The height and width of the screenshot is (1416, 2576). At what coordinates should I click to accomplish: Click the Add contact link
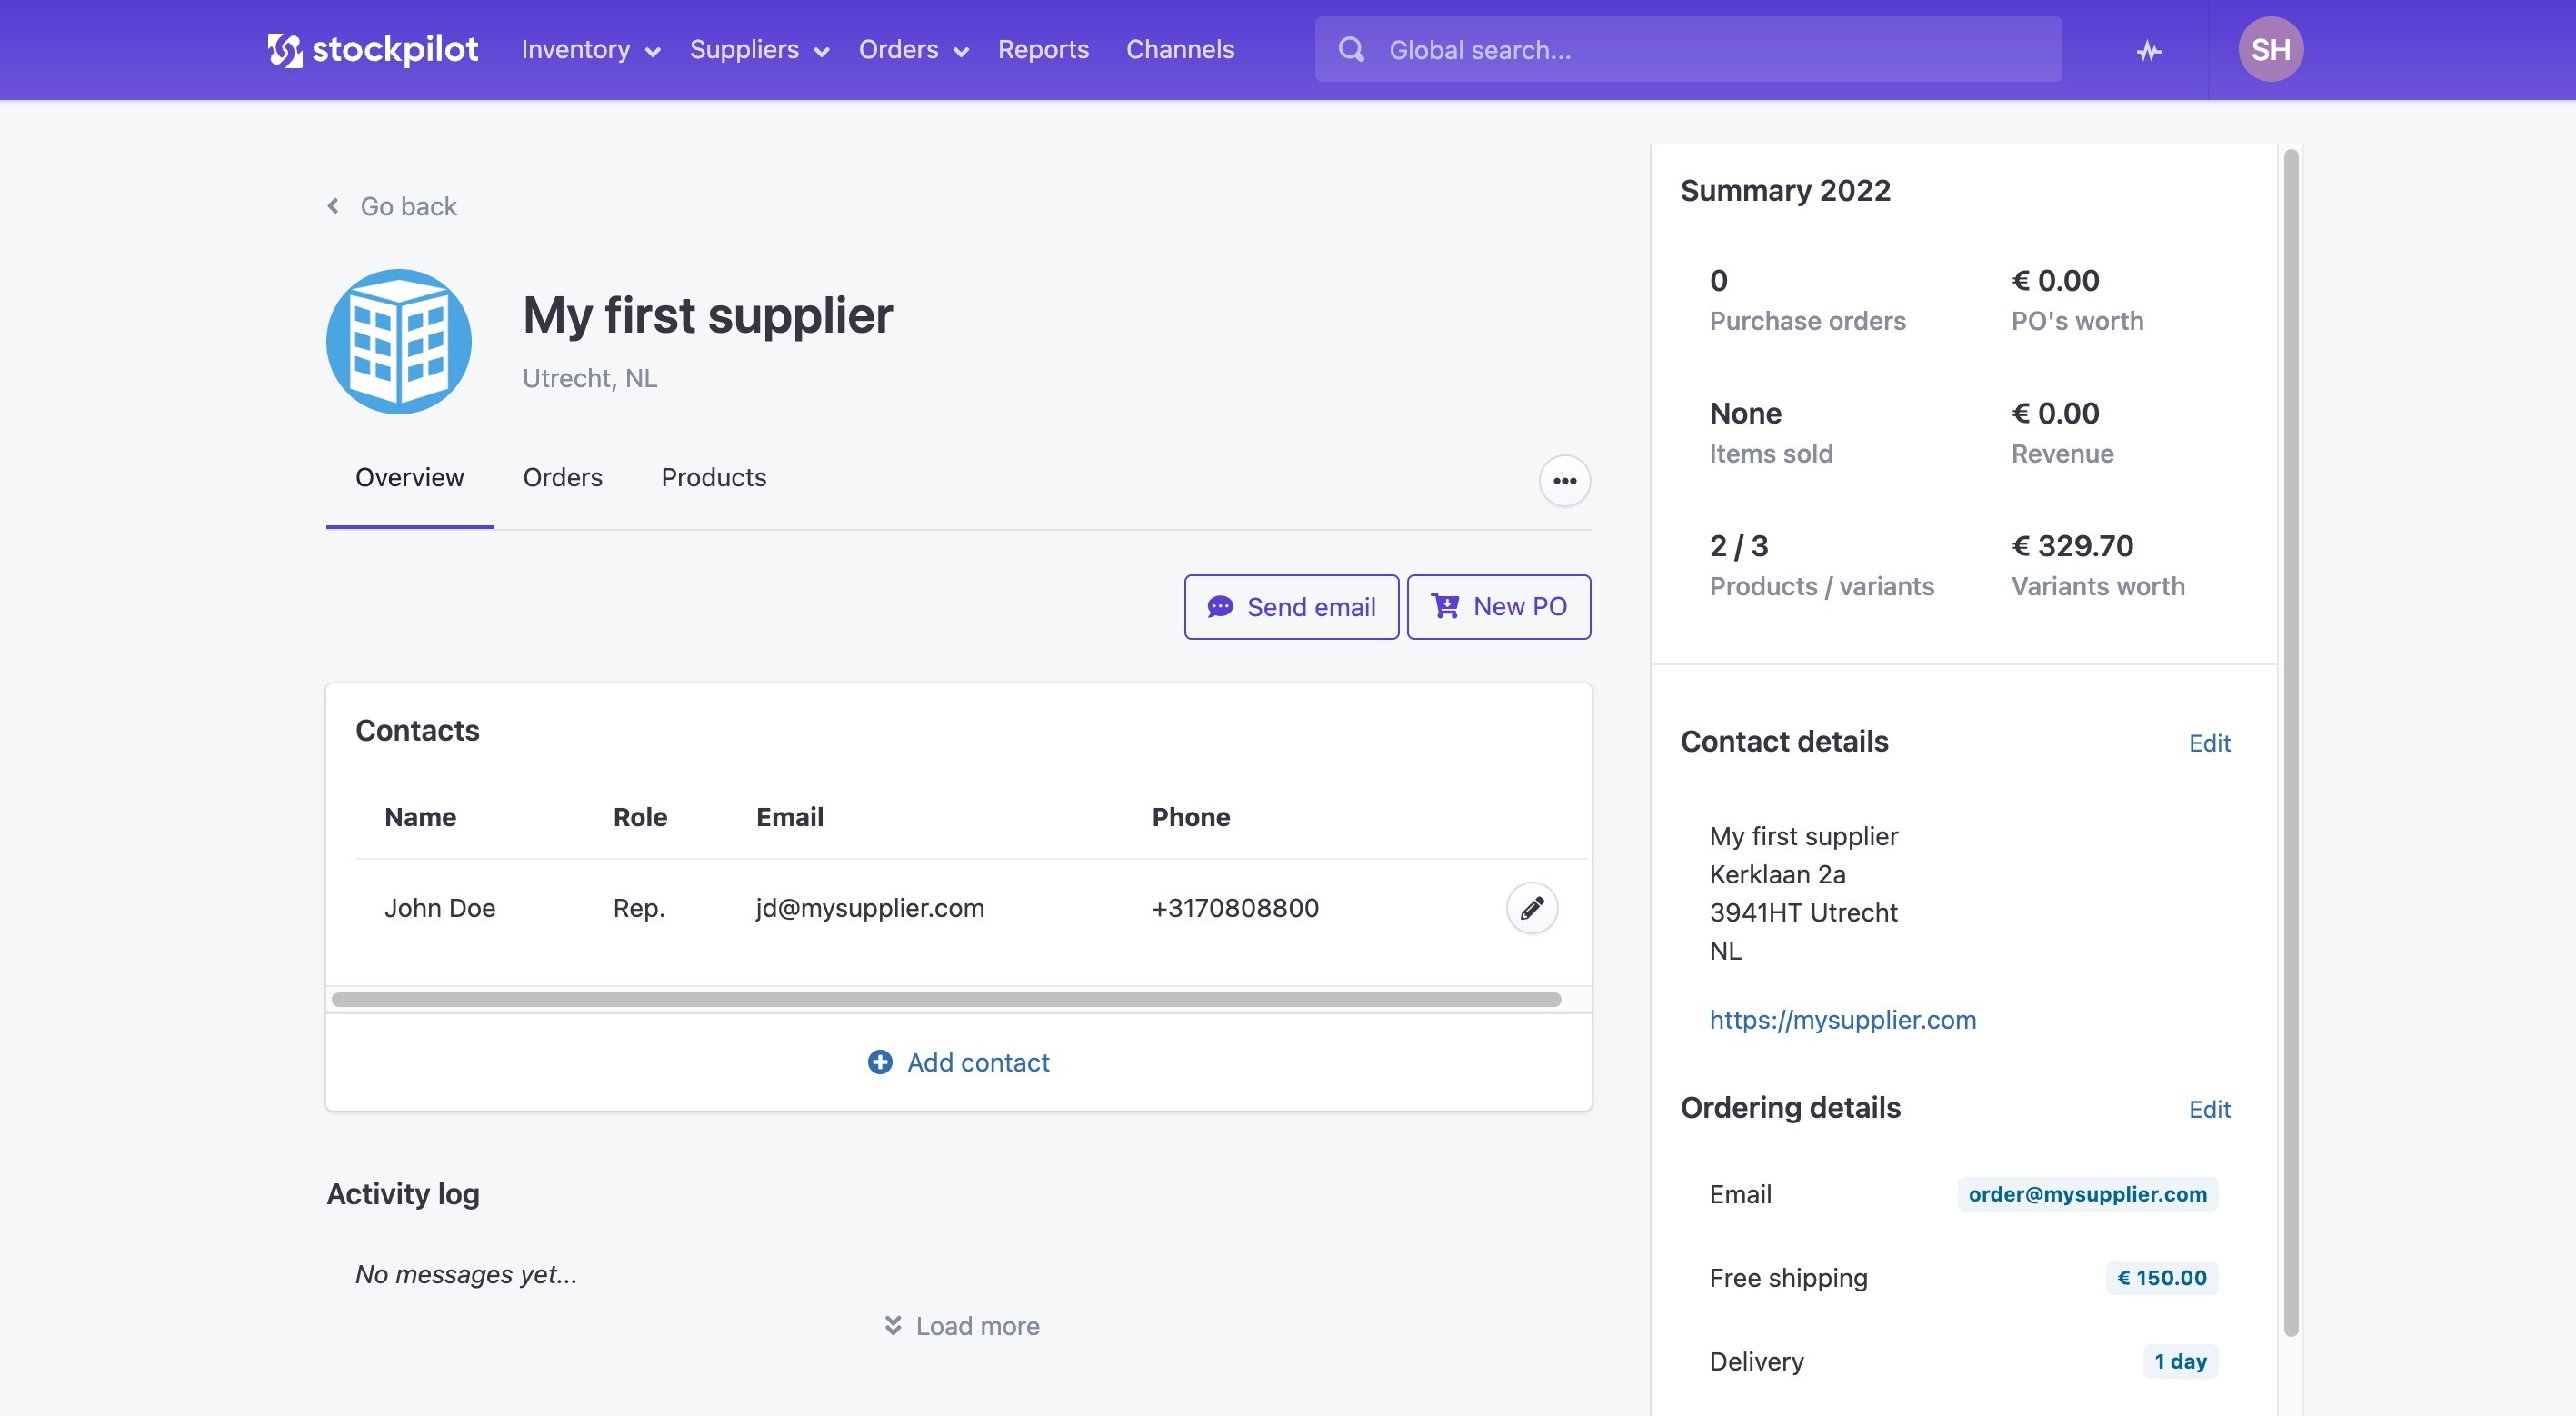[958, 1062]
